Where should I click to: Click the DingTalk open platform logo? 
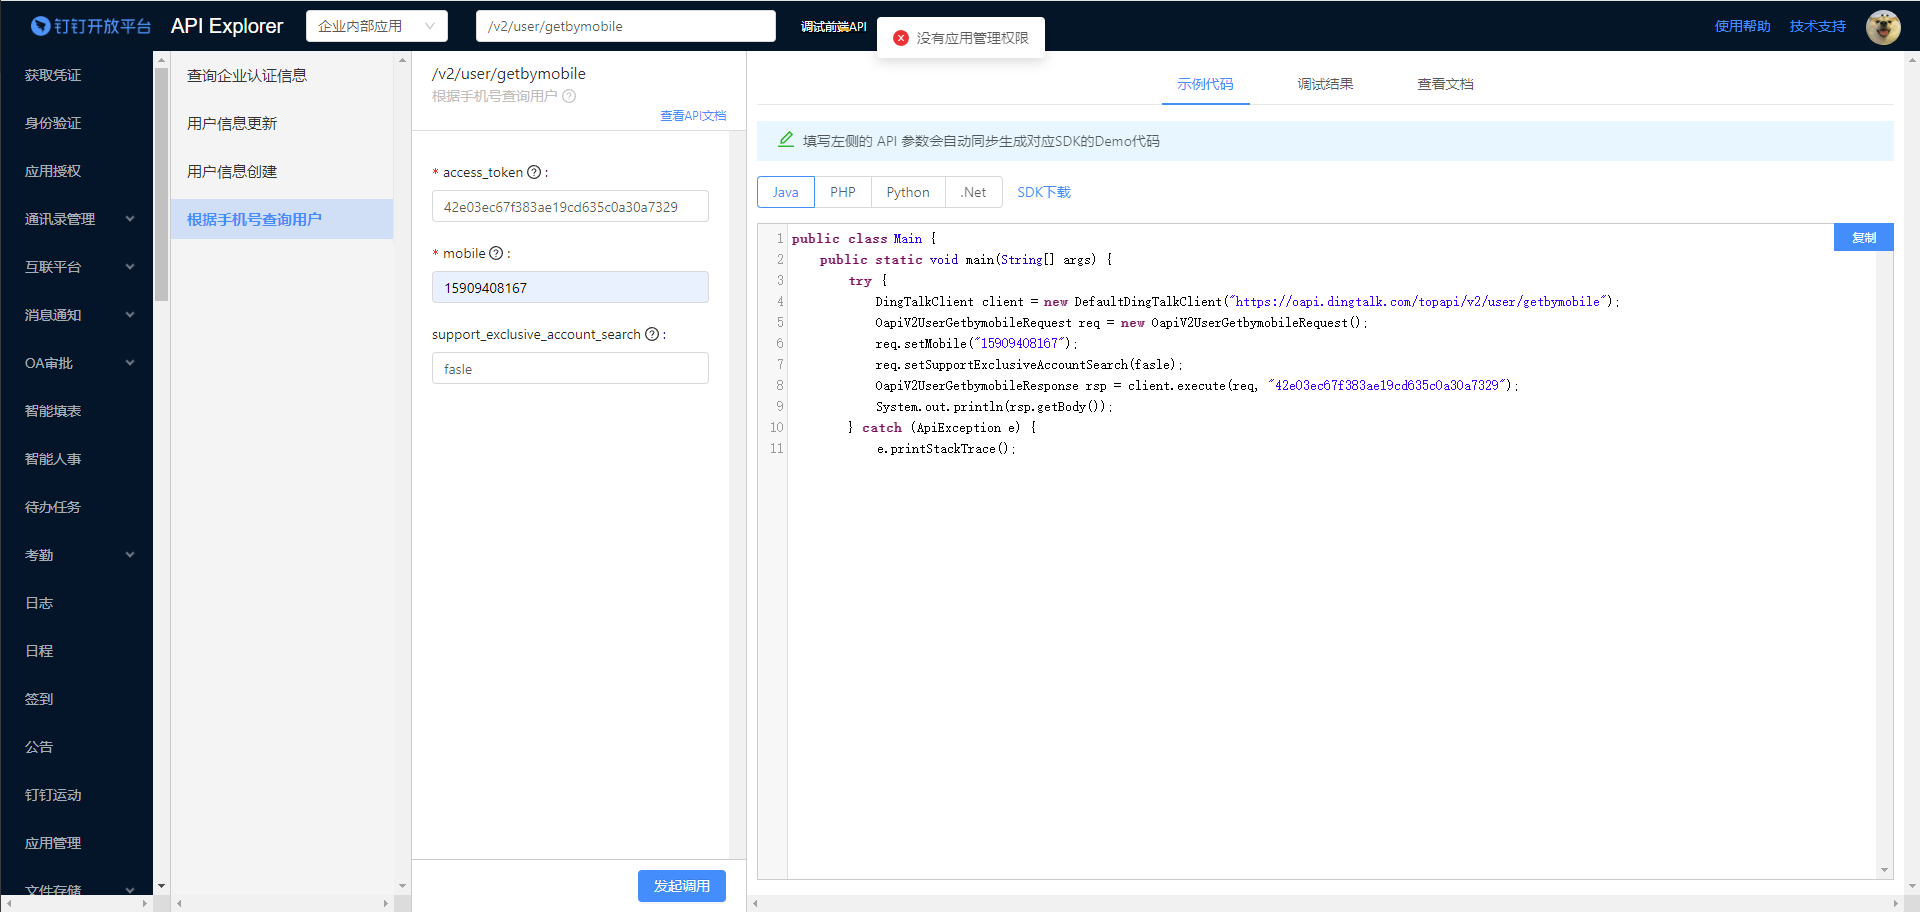(x=90, y=26)
